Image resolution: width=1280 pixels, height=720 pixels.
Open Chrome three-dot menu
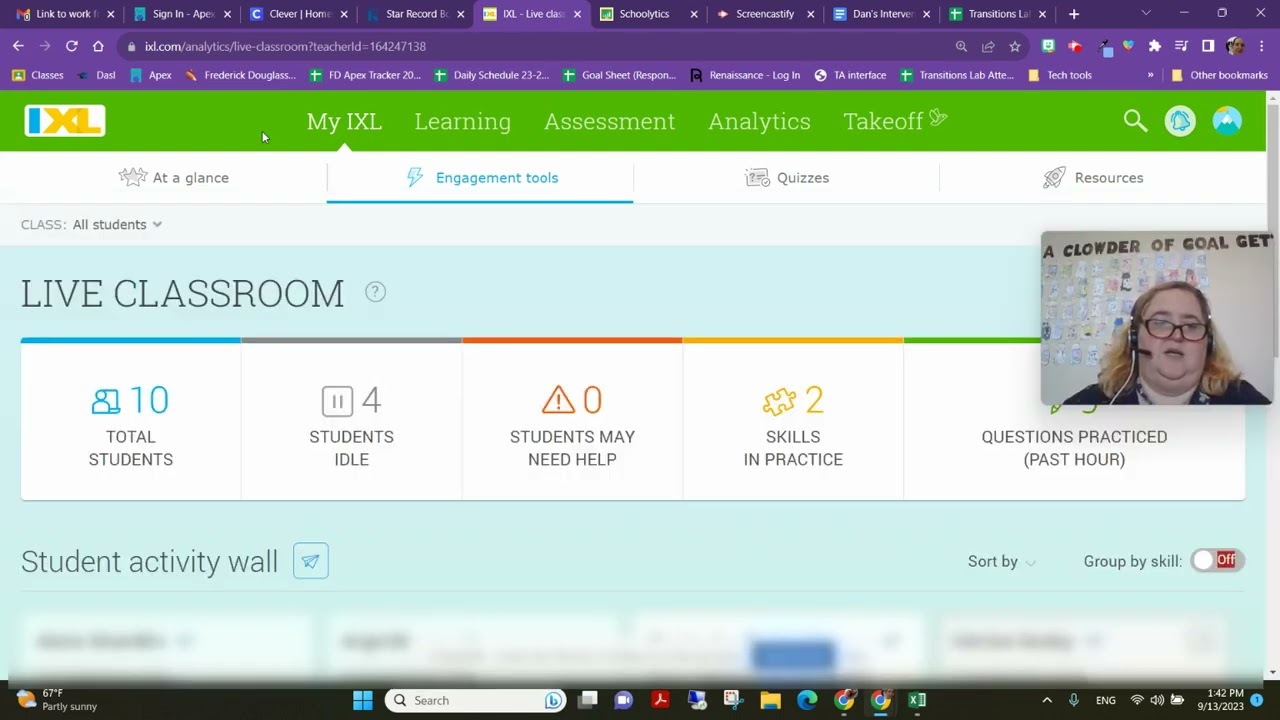1261,46
